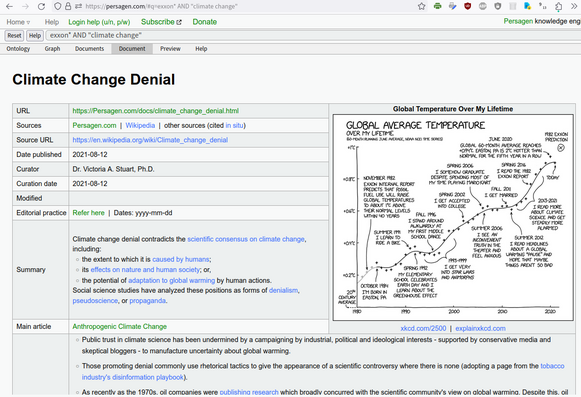
Task: Open the 'publishing research' link
Action: click(x=249, y=392)
